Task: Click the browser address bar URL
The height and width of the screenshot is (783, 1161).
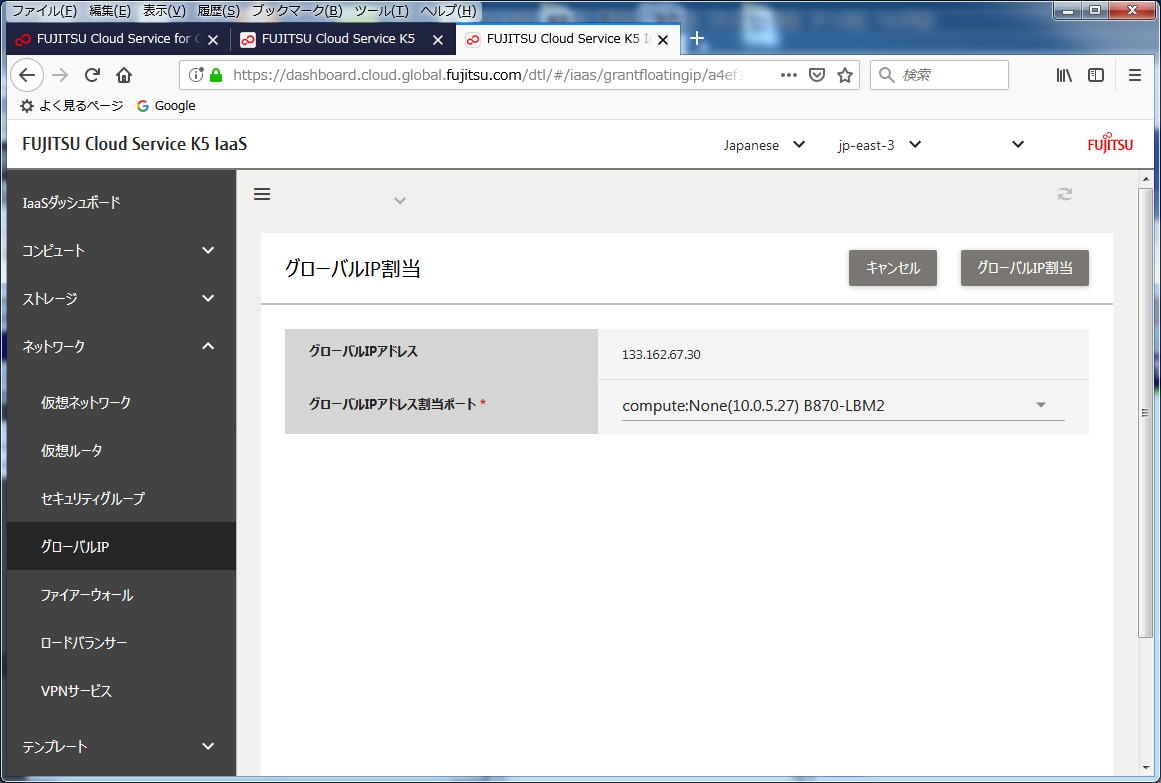Action: 489,75
